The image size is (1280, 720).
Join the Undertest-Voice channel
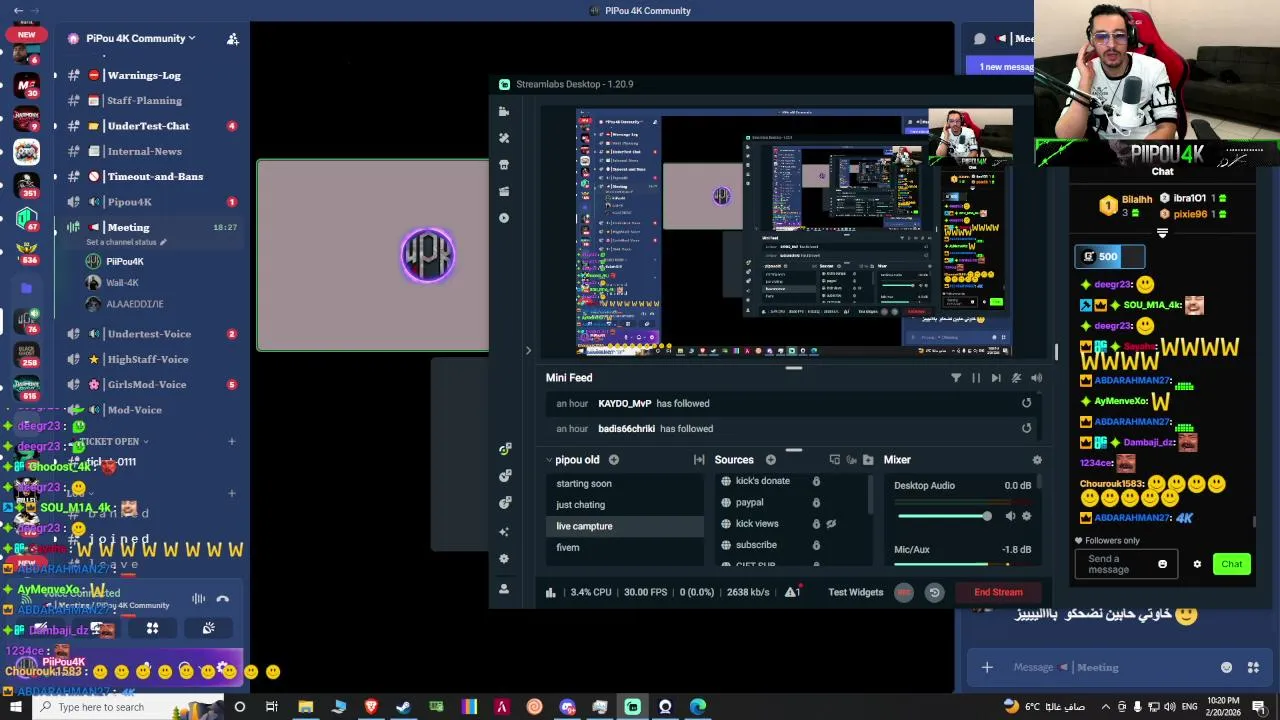point(149,334)
